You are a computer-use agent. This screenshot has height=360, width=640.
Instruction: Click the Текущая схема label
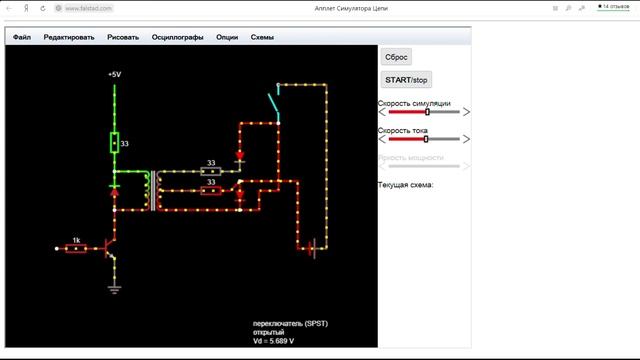[405, 185]
